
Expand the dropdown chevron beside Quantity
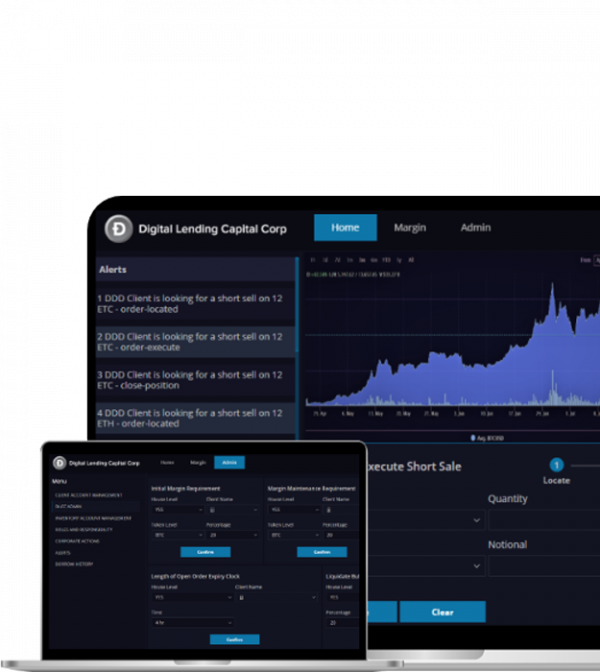click(477, 520)
